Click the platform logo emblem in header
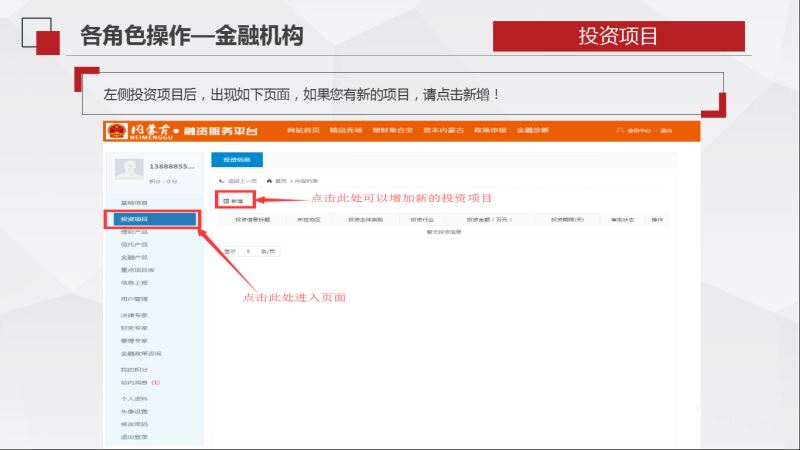Viewport: 800px width, 450px height. pyautogui.click(x=118, y=131)
